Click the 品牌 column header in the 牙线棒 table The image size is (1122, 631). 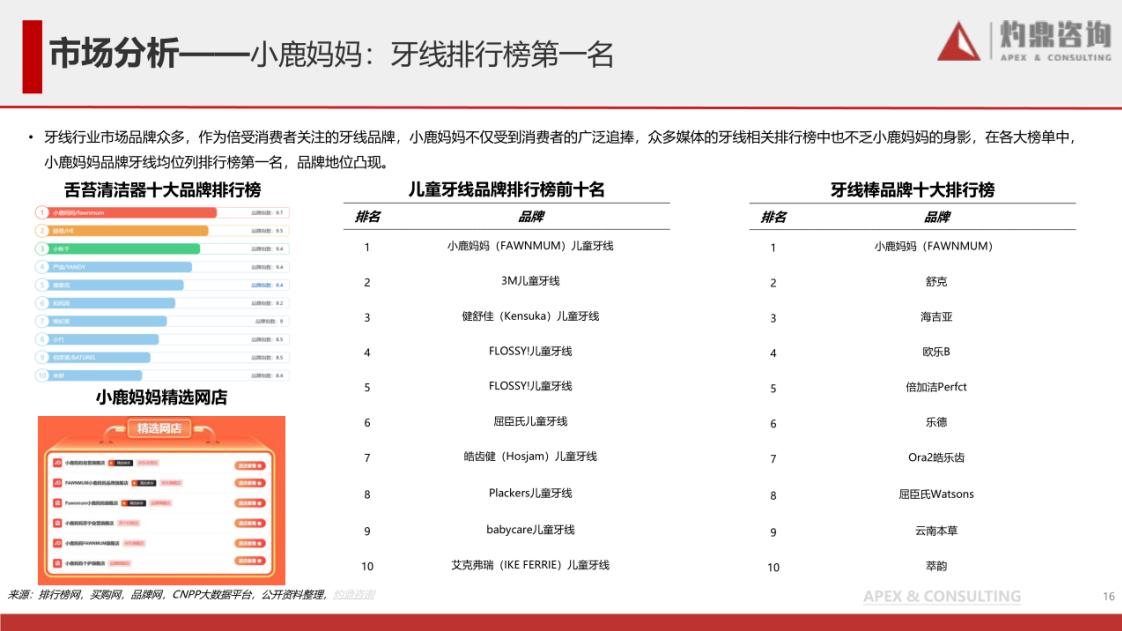(937, 217)
